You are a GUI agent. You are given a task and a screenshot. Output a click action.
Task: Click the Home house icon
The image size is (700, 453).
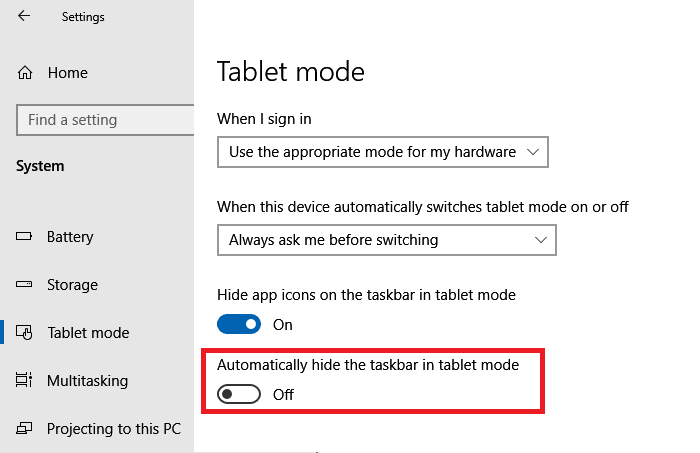pos(25,72)
